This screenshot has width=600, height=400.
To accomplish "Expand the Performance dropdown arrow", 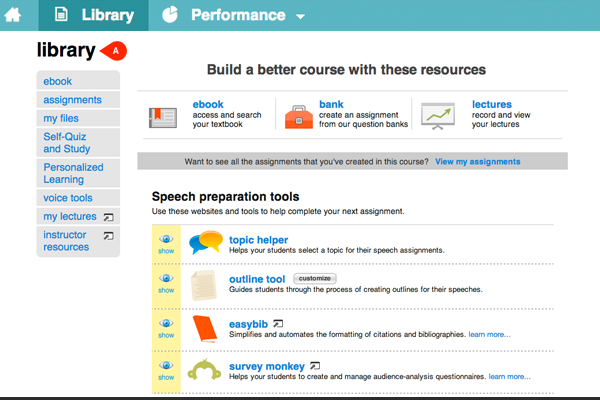I will [301, 17].
